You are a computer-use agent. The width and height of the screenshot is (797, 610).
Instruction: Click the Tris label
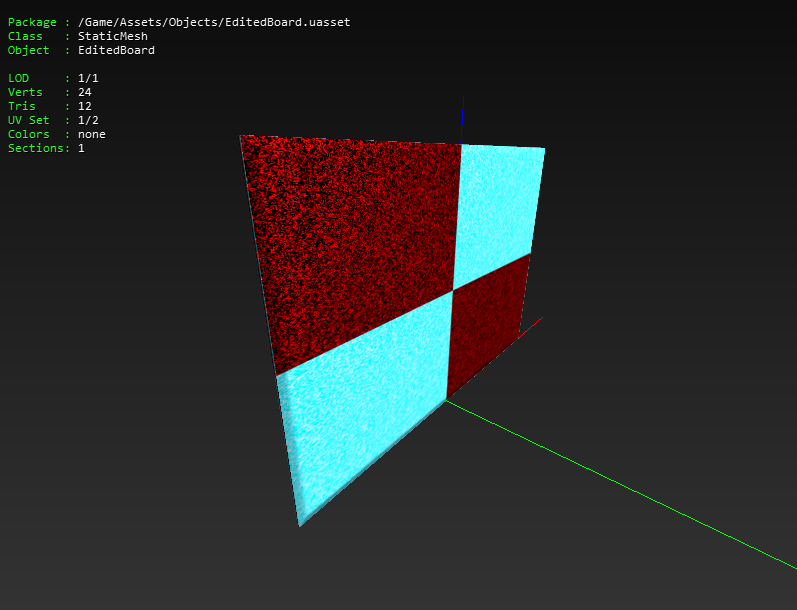point(21,106)
